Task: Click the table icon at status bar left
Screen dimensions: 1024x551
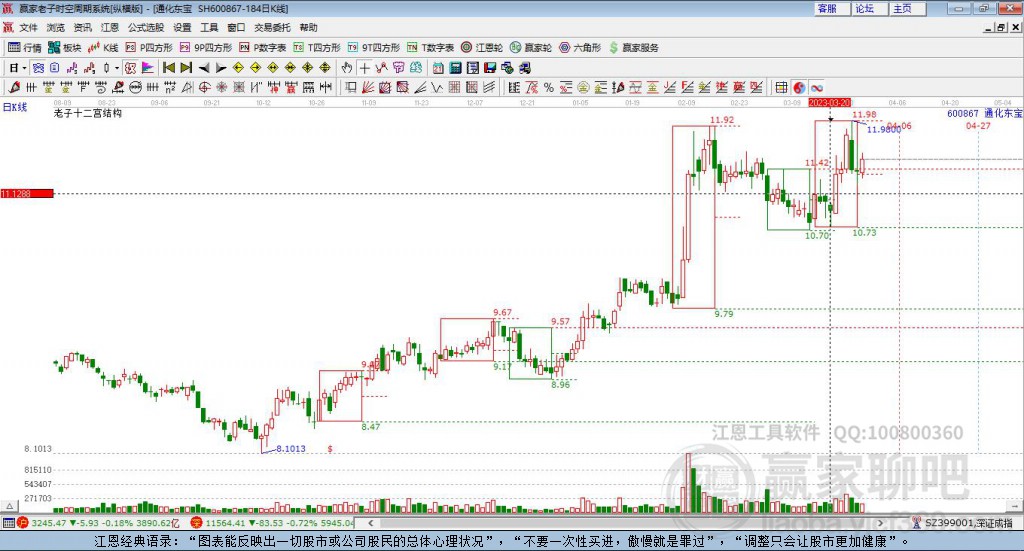Action: click(8, 523)
